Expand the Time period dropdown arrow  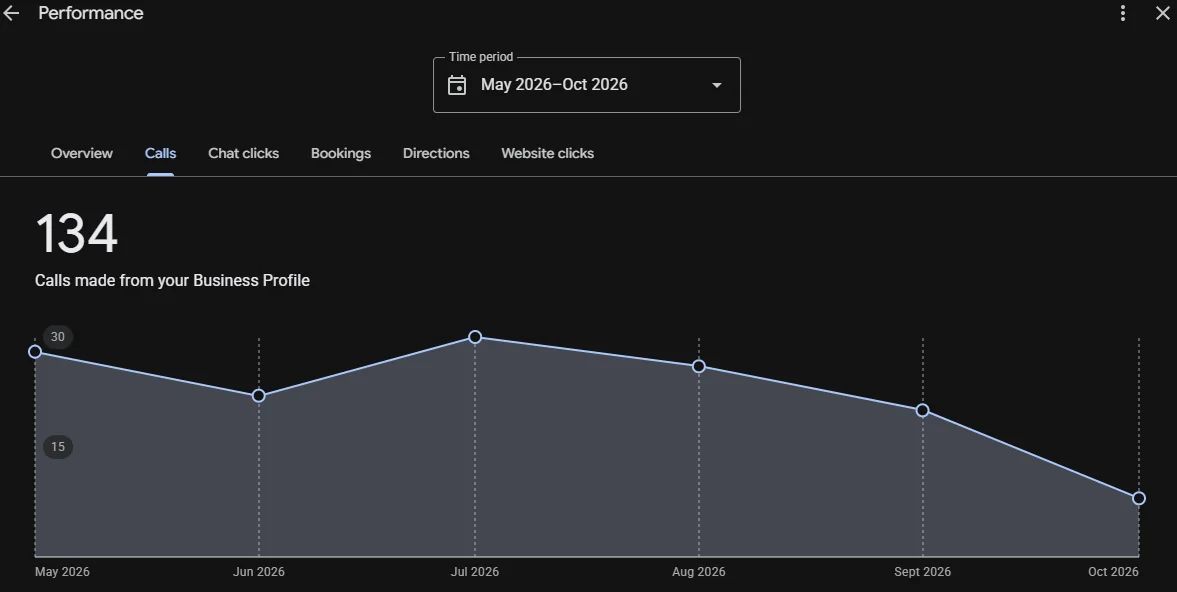[x=717, y=86]
